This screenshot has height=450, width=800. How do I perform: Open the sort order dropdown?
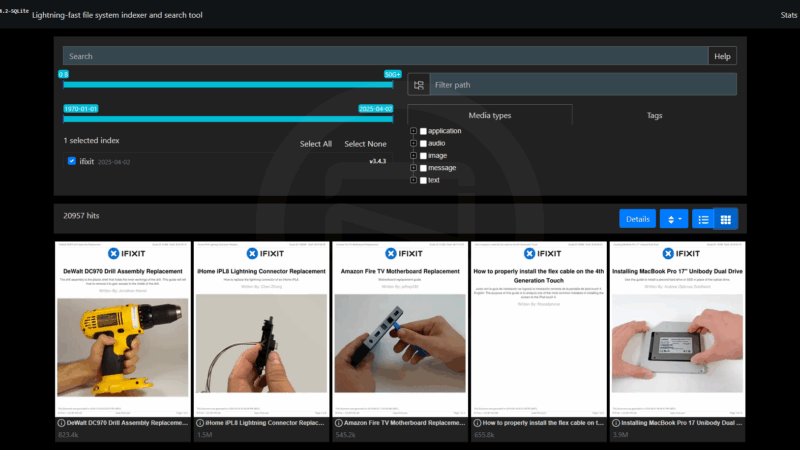pyautogui.click(x=674, y=219)
